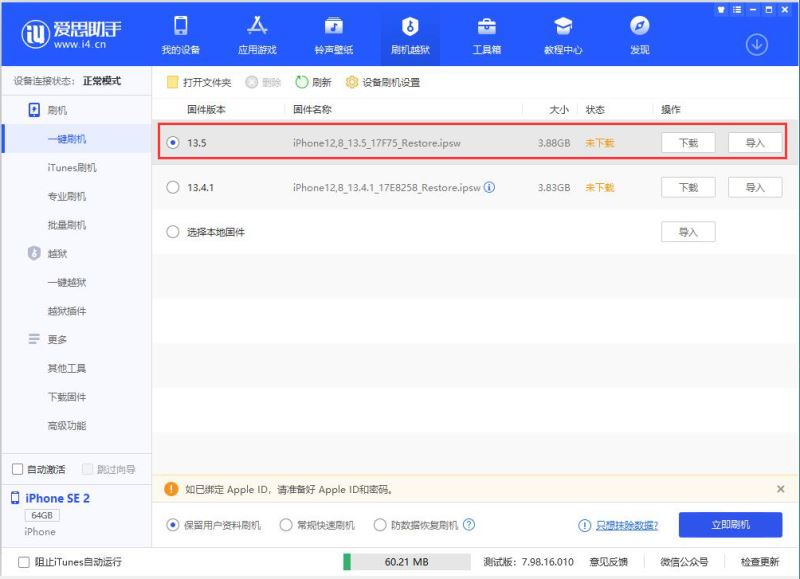
Task: Select the 13.4.1 firmware radio button
Action: pos(173,187)
